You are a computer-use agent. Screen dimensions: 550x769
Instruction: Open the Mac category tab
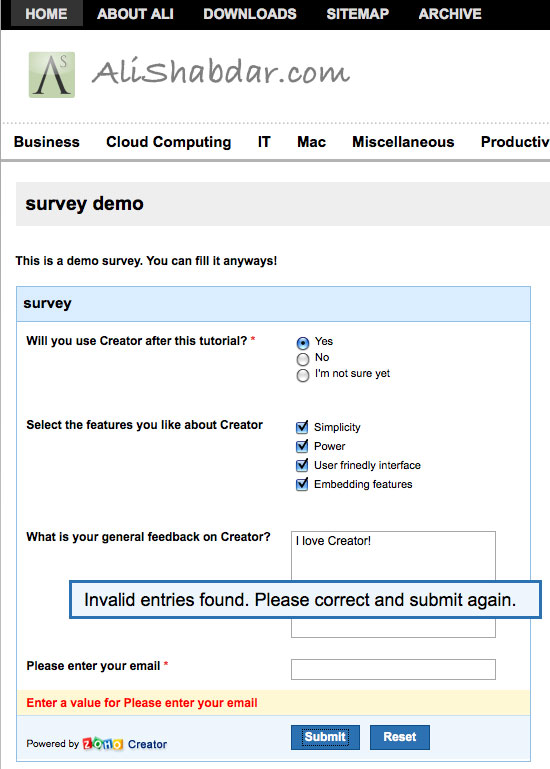311,142
